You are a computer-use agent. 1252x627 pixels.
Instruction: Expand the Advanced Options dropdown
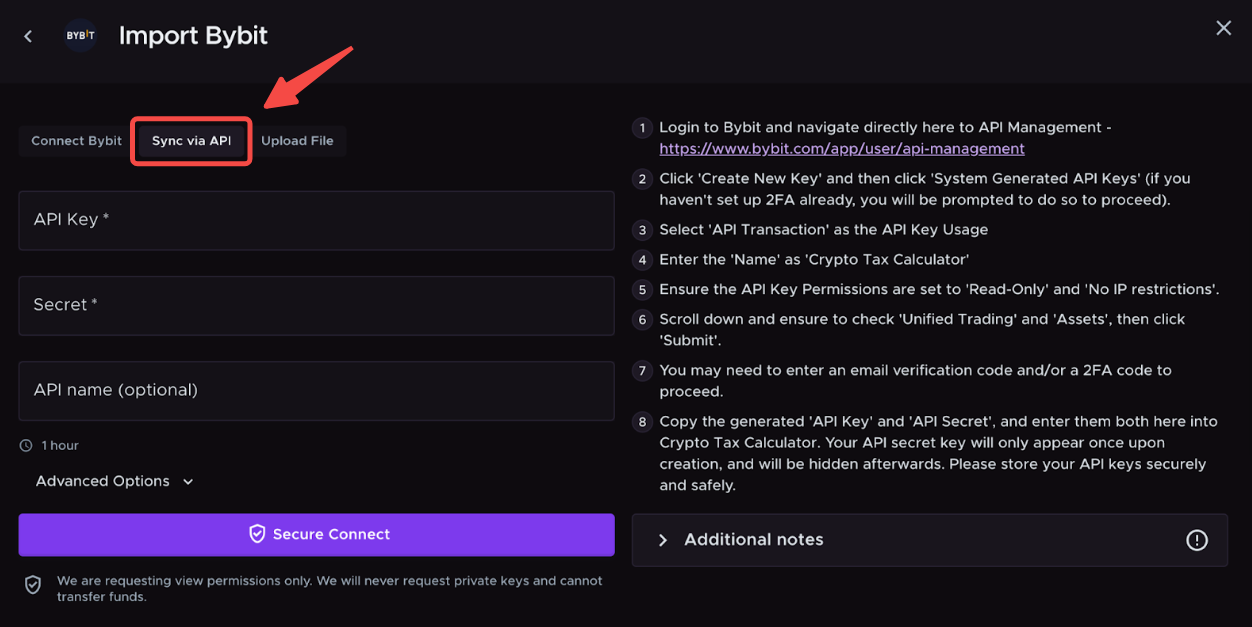(x=114, y=481)
